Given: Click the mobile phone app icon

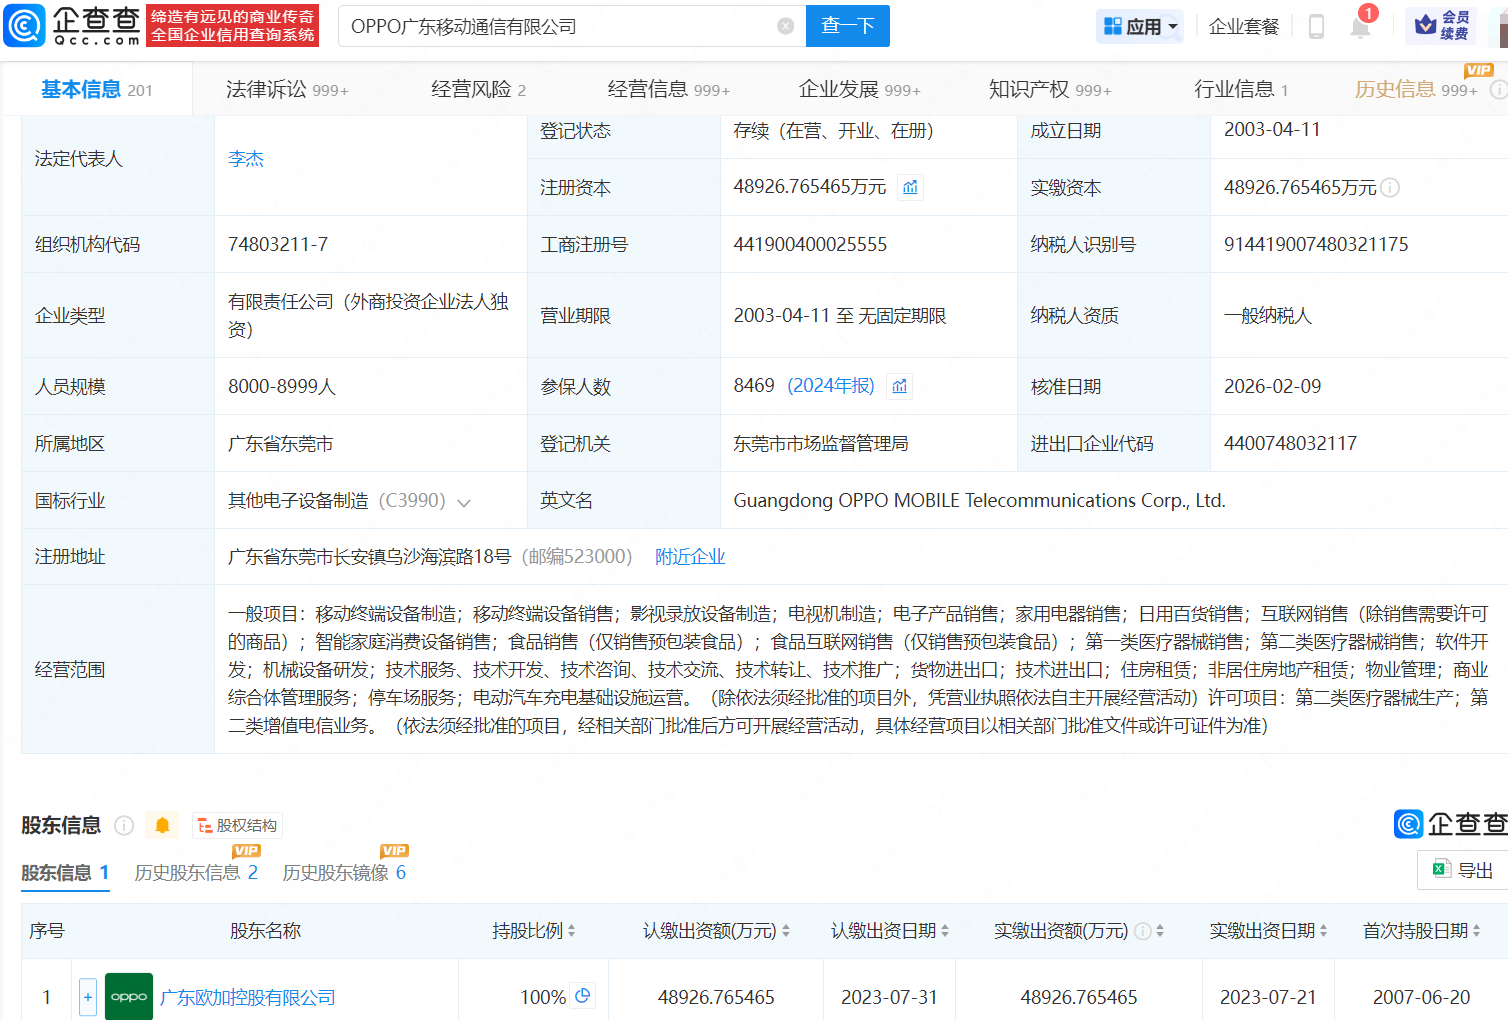Looking at the screenshot, I should 1316,27.
